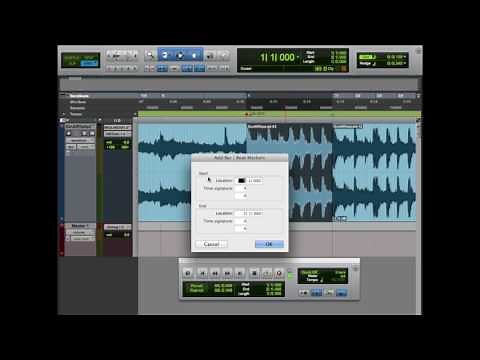The width and height of the screenshot is (480, 360).
Task: Open the Nudge value dropdown
Action: pyautogui.click(x=405, y=63)
